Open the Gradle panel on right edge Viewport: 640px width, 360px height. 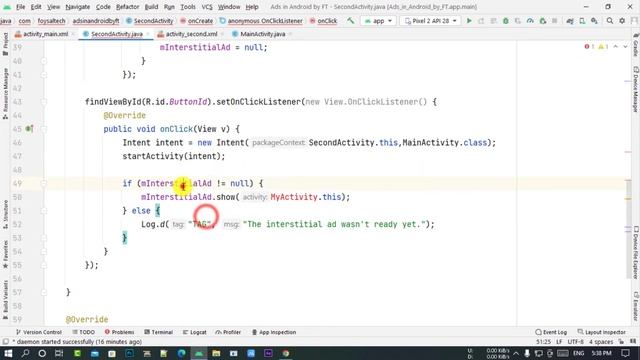coord(636,45)
